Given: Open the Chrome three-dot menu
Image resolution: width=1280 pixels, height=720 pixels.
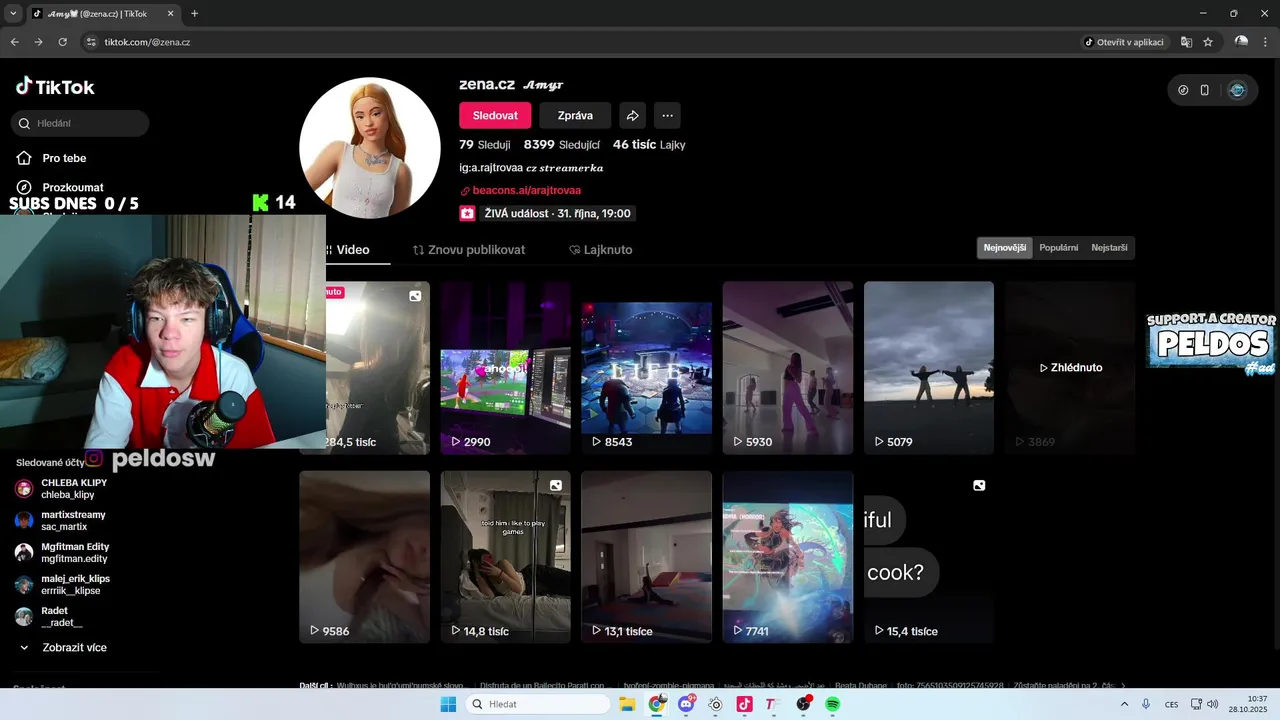Looking at the screenshot, I should click(x=1265, y=42).
